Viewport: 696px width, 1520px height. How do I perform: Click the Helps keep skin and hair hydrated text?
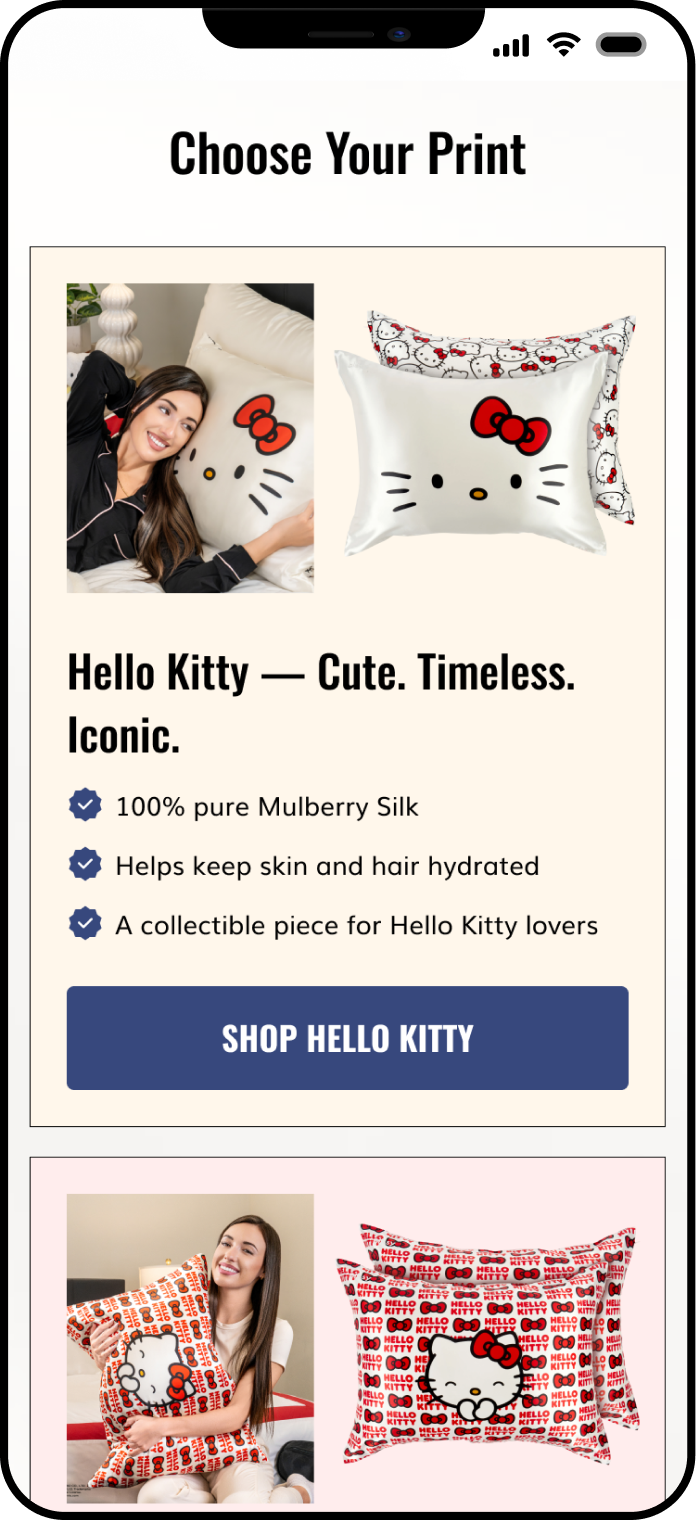327,866
